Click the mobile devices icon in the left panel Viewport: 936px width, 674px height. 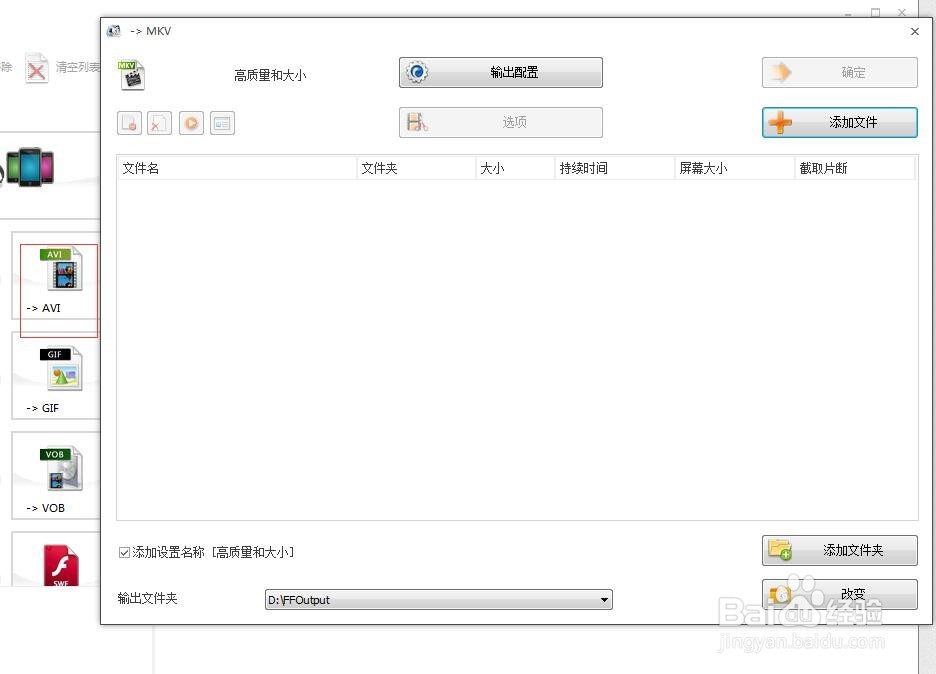tap(32, 168)
